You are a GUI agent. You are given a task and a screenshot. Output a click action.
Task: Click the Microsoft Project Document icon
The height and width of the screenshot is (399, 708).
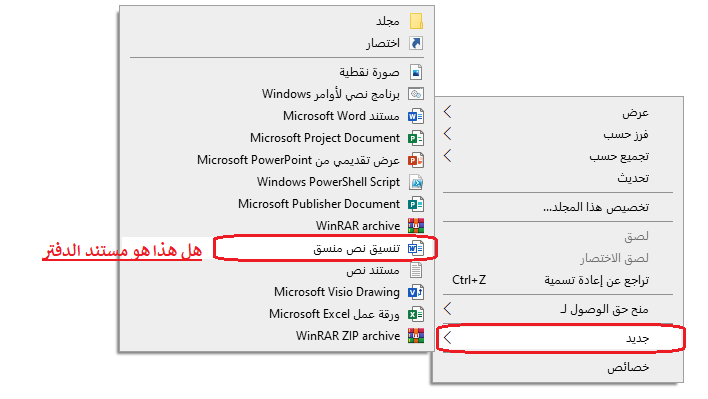click(416, 138)
